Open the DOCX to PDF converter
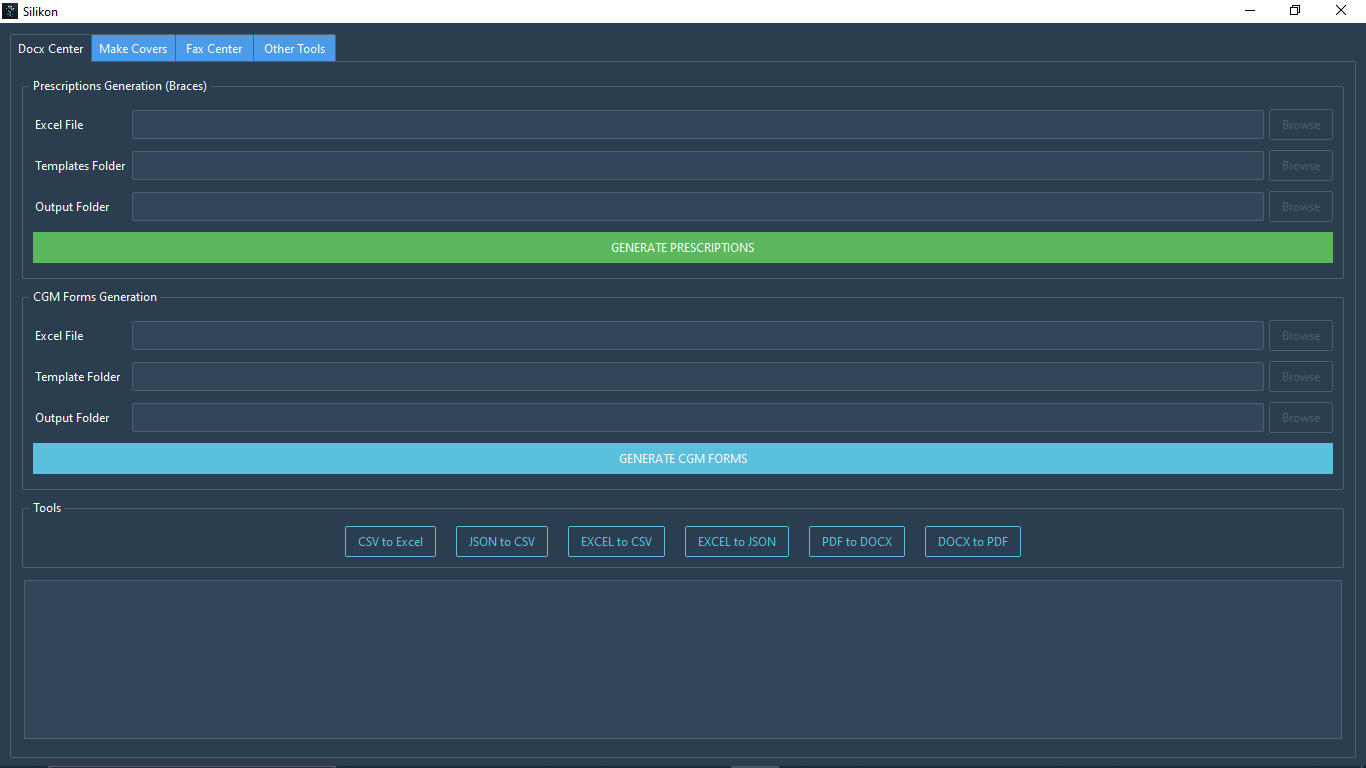 pyautogui.click(x=973, y=542)
